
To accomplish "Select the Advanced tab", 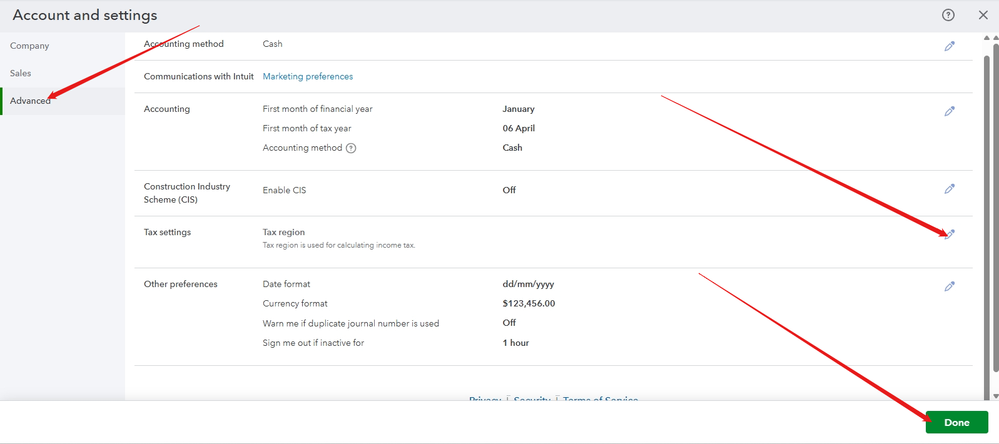I will [x=31, y=101].
